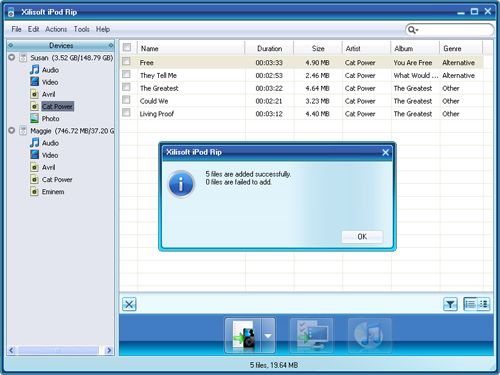Click the Video icon under Maggie
Screen dimensions: 500x375
tap(34, 155)
